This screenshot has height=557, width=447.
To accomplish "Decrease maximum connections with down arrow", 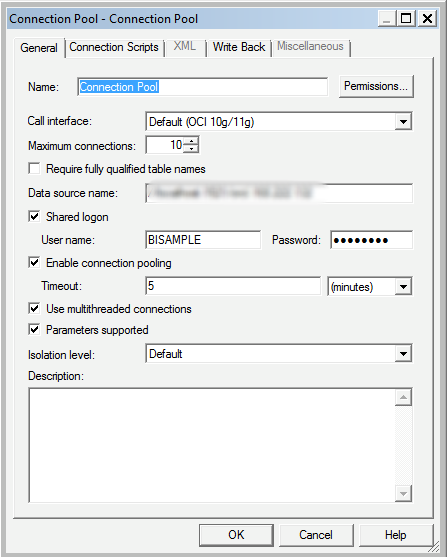I will click(192, 149).
